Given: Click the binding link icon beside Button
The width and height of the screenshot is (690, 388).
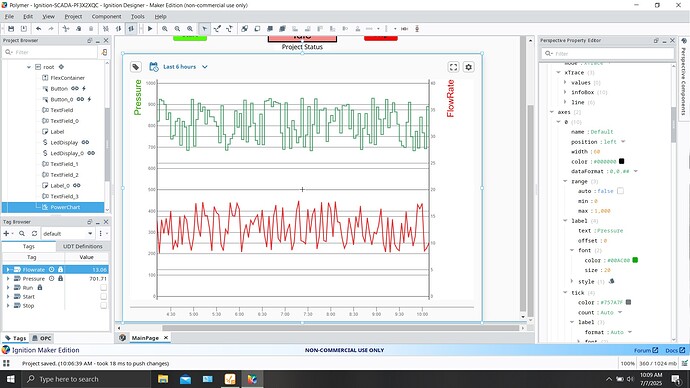Looking at the screenshot, I should pyautogui.click(x=75, y=88).
